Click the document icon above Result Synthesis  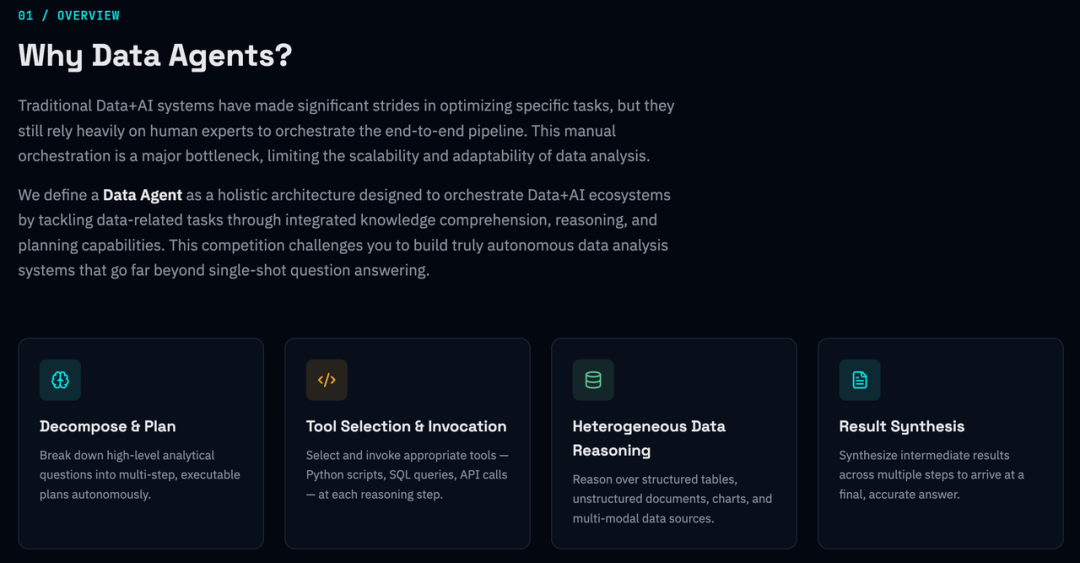click(859, 380)
